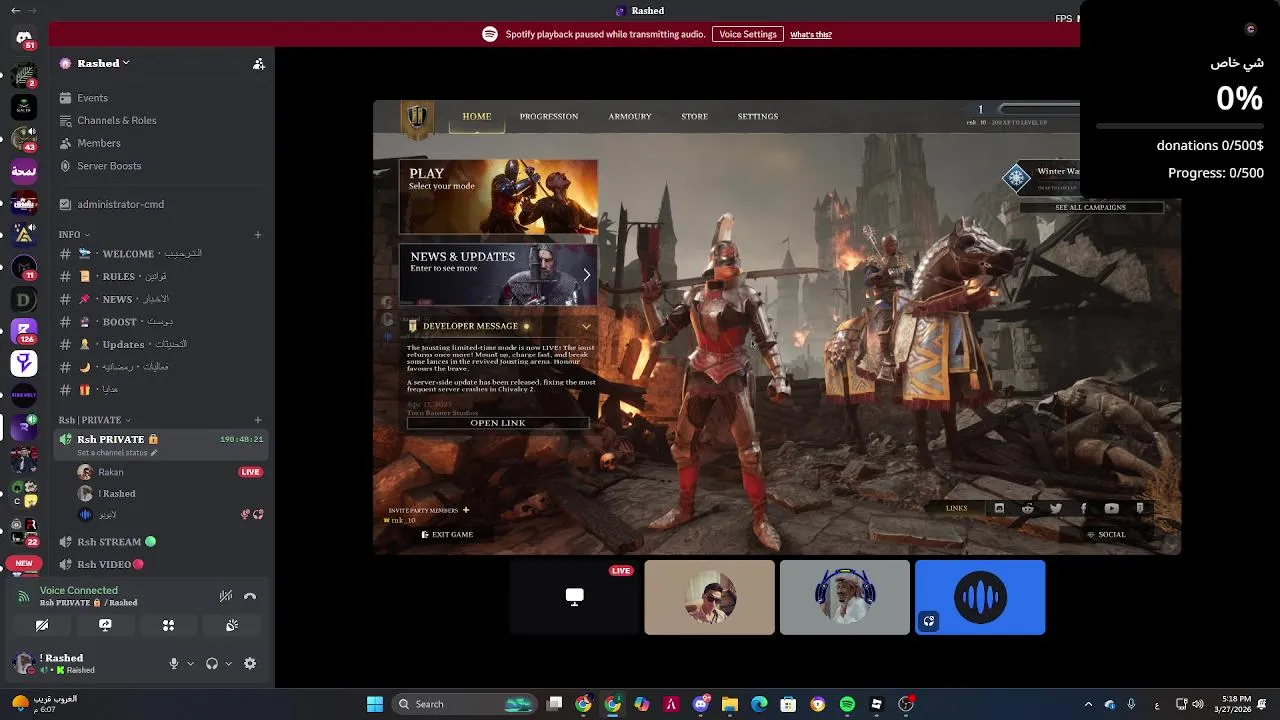Join the Rsh VIDEO voice channel
This screenshot has height=720, width=1280.
(x=162, y=564)
